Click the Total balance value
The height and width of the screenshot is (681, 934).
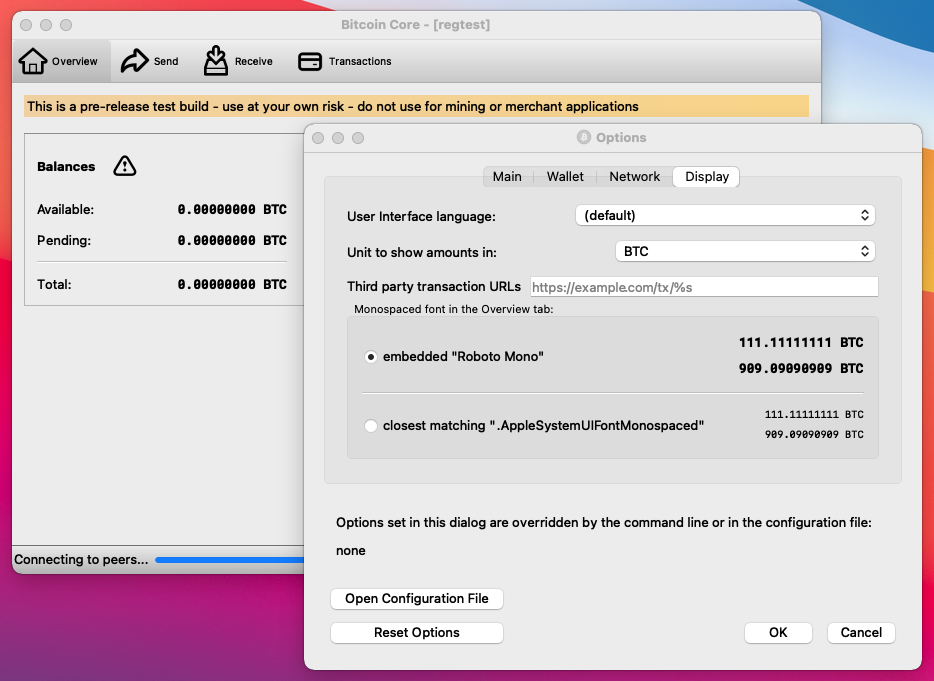(232, 285)
